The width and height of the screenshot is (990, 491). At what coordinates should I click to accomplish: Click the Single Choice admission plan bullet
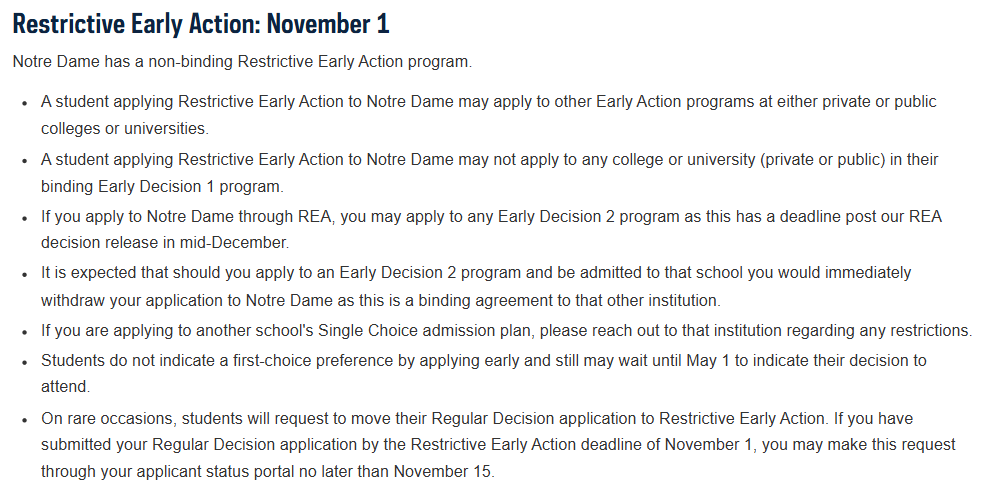click(506, 330)
